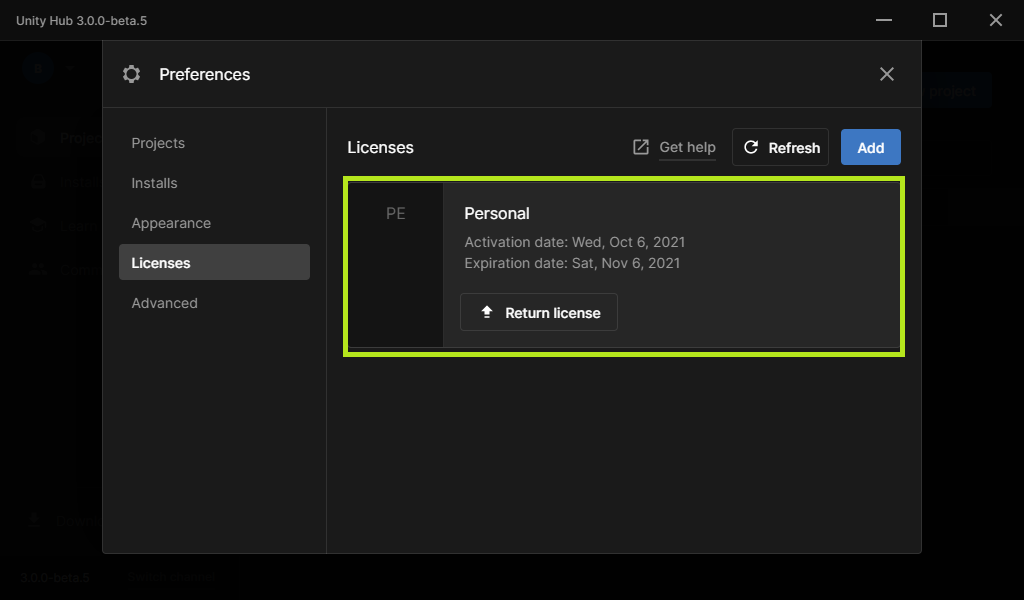The width and height of the screenshot is (1024, 600).
Task: Click the Activation date text
Action: [575, 242]
